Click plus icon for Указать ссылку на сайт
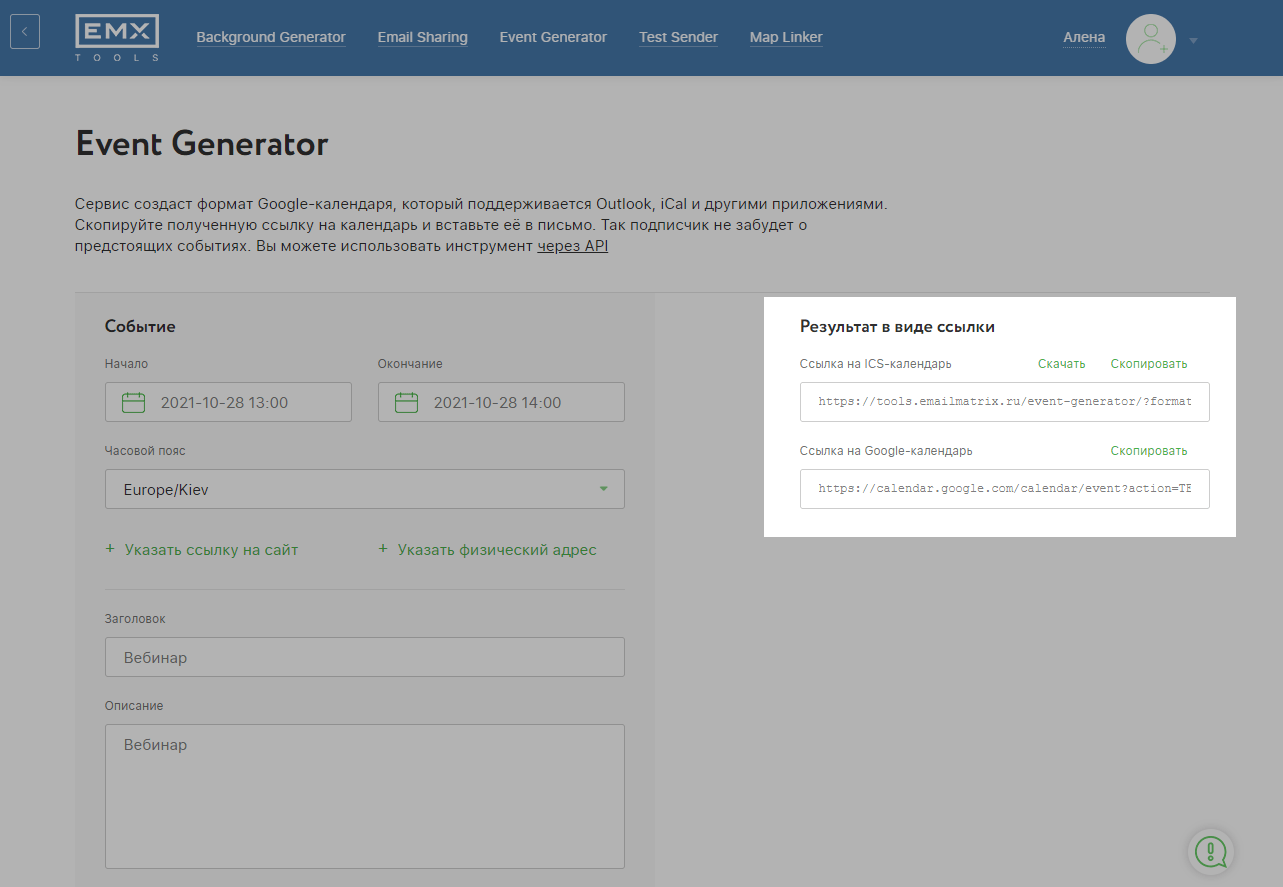Screen dimensions: 1283x887 click(x=110, y=549)
